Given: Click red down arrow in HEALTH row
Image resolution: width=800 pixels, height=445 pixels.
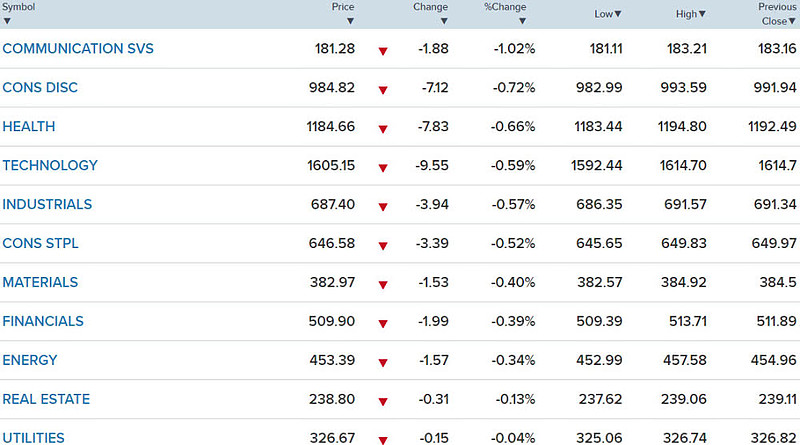Looking at the screenshot, I should [x=382, y=129].
